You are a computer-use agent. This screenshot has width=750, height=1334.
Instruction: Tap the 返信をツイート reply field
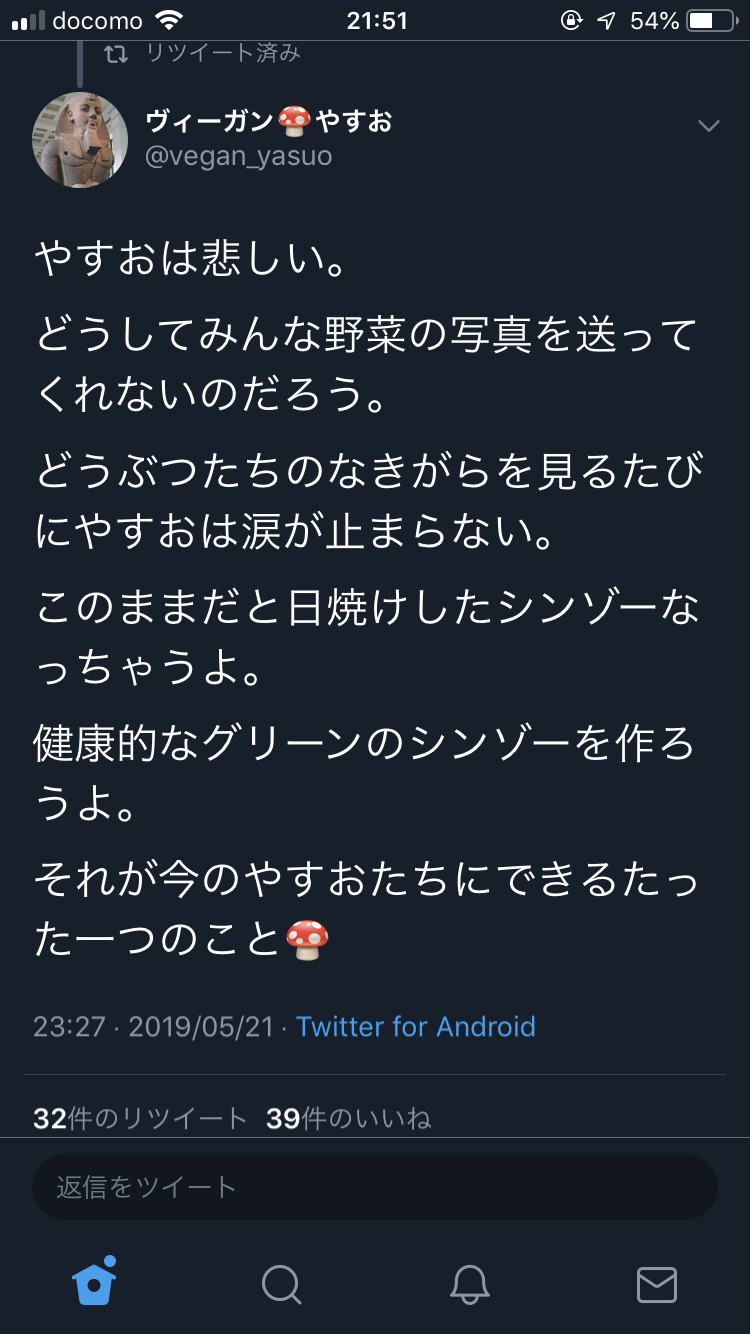[375, 1187]
